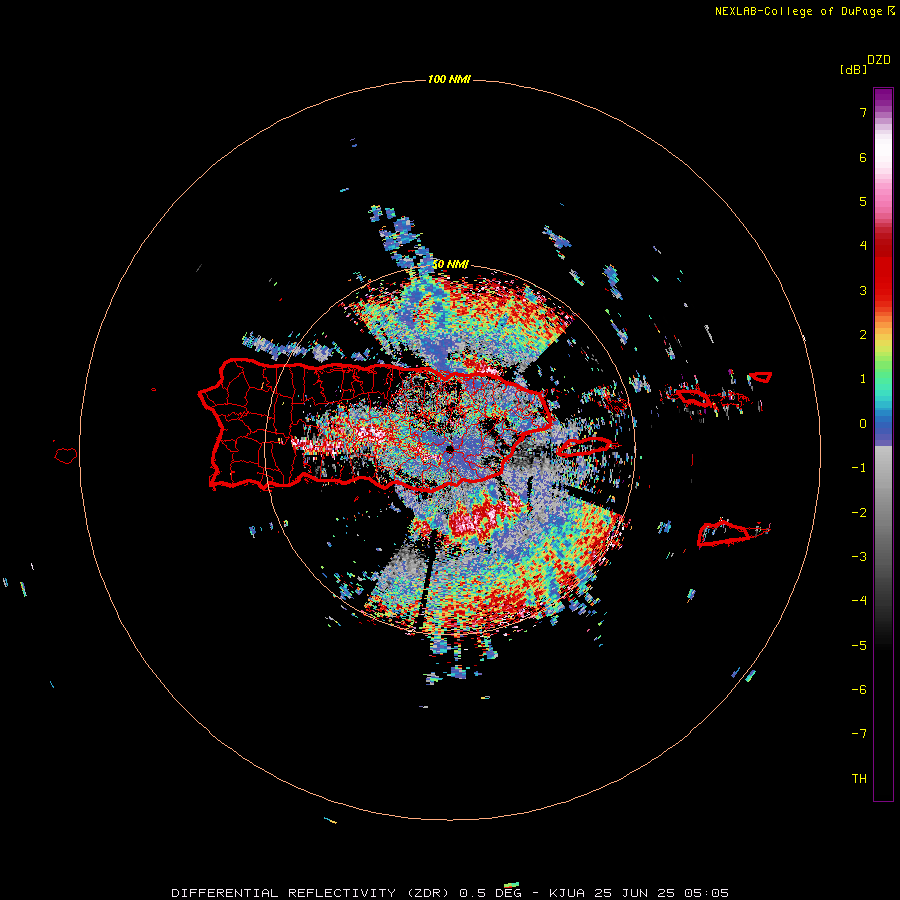Click the 1 value on color scale
900x900 pixels.
(x=863, y=379)
